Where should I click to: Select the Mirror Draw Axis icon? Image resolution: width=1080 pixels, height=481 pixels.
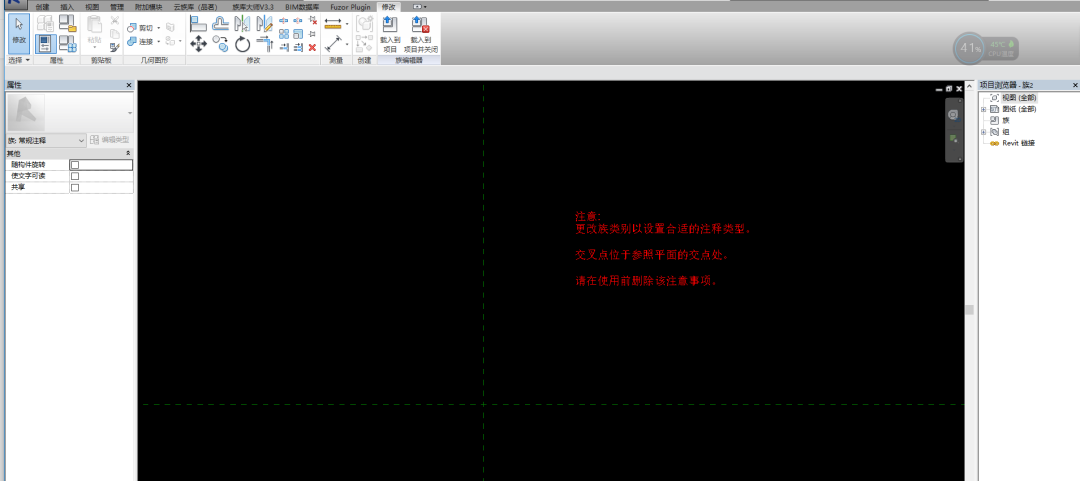[x=264, y=23]
